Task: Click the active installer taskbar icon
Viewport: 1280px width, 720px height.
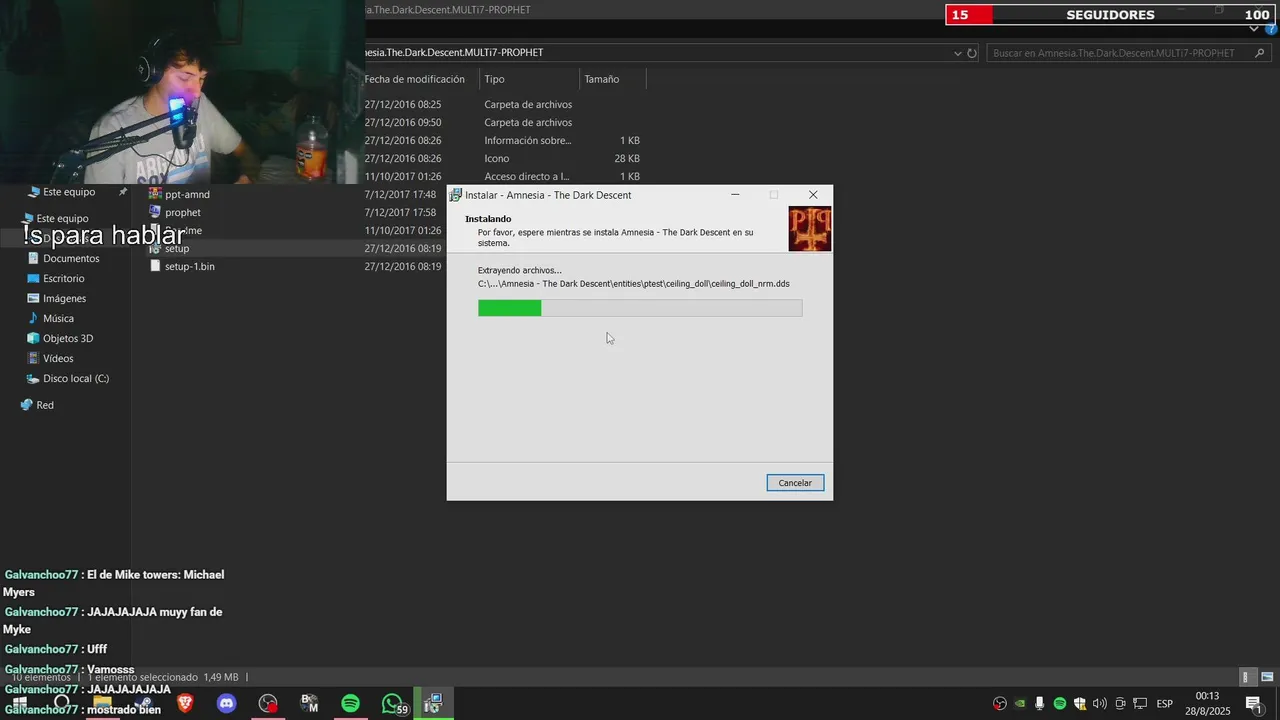Action: coord(433,704)
